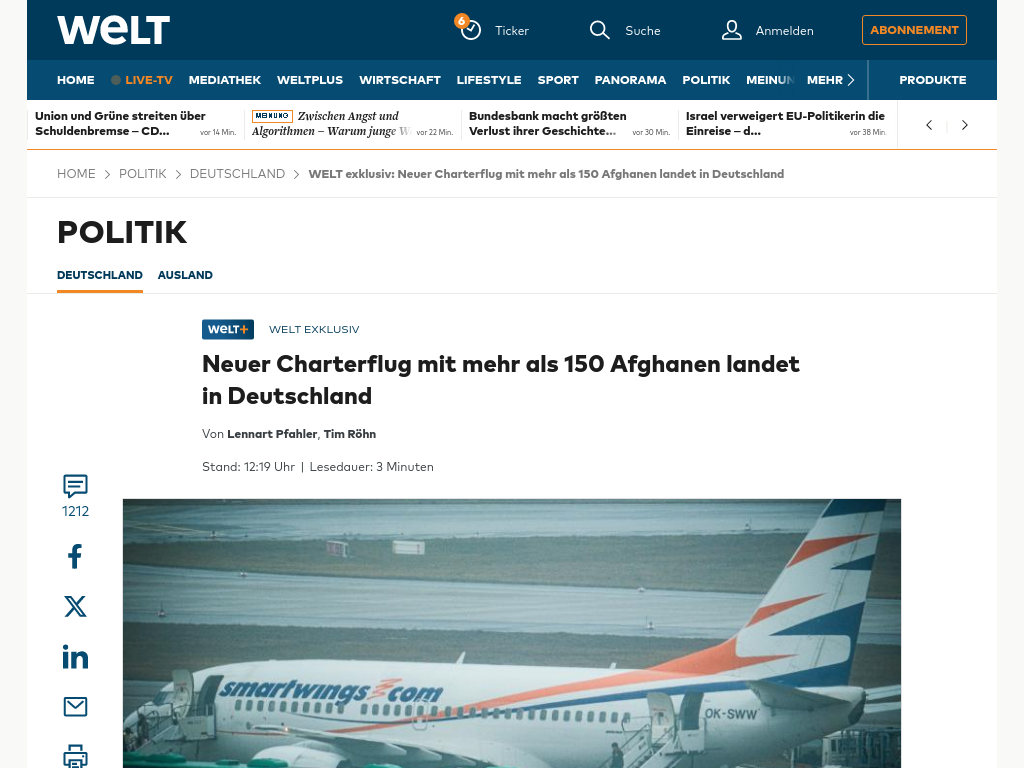Click the print icon in sidebar
This screenshot has width=1024, height=768.
click(x=75, y=756)
